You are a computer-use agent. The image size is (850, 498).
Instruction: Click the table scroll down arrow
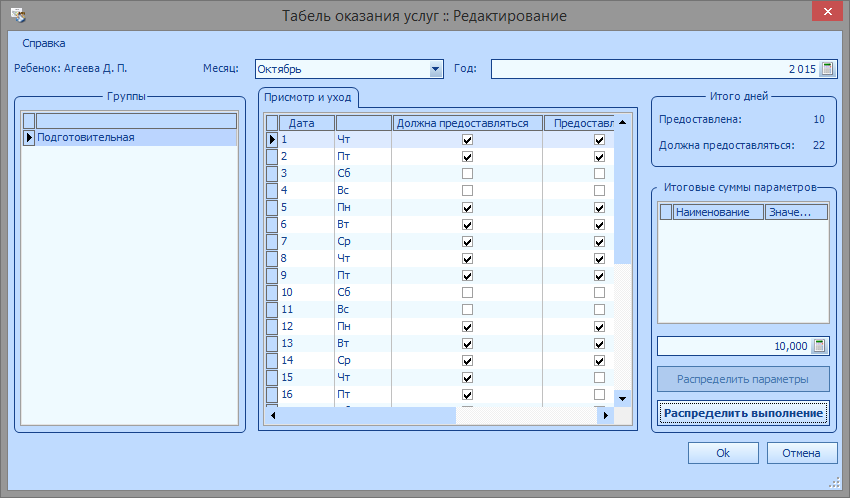(622, 399)
